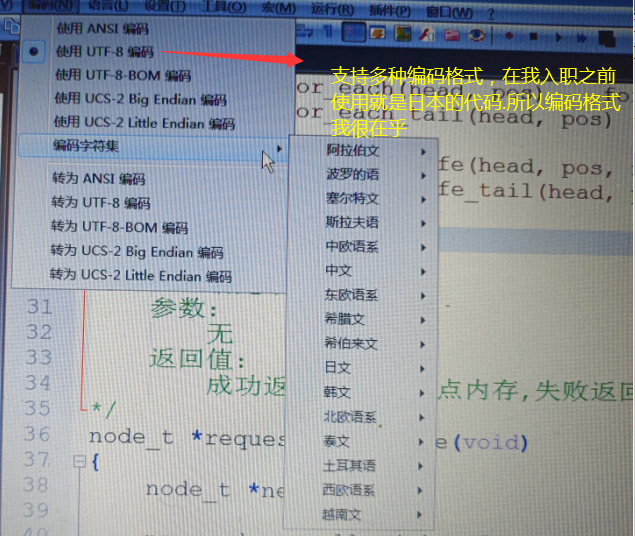This screenshot has width=635, height=536.
Task: Click the node_t text on line 36
Action: [x=131, y=438]
